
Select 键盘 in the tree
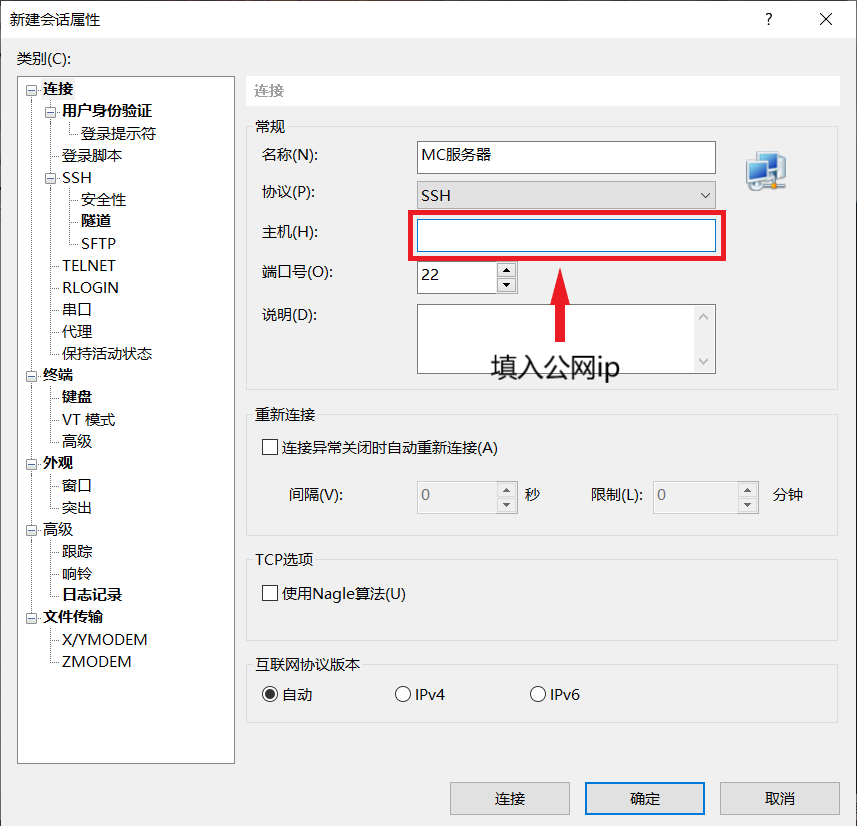[x=77, y=397]
